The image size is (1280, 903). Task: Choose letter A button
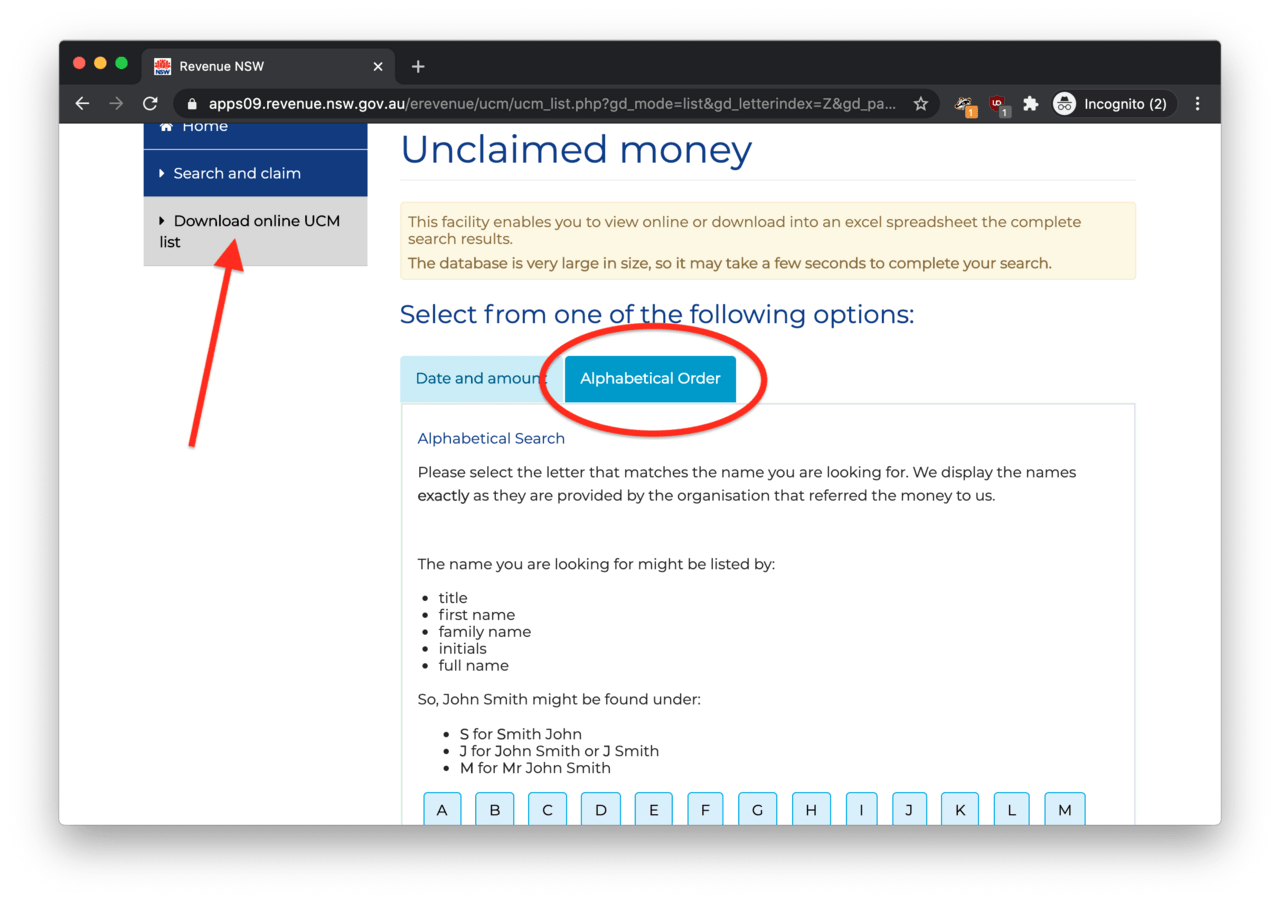[x=442, y=809]
